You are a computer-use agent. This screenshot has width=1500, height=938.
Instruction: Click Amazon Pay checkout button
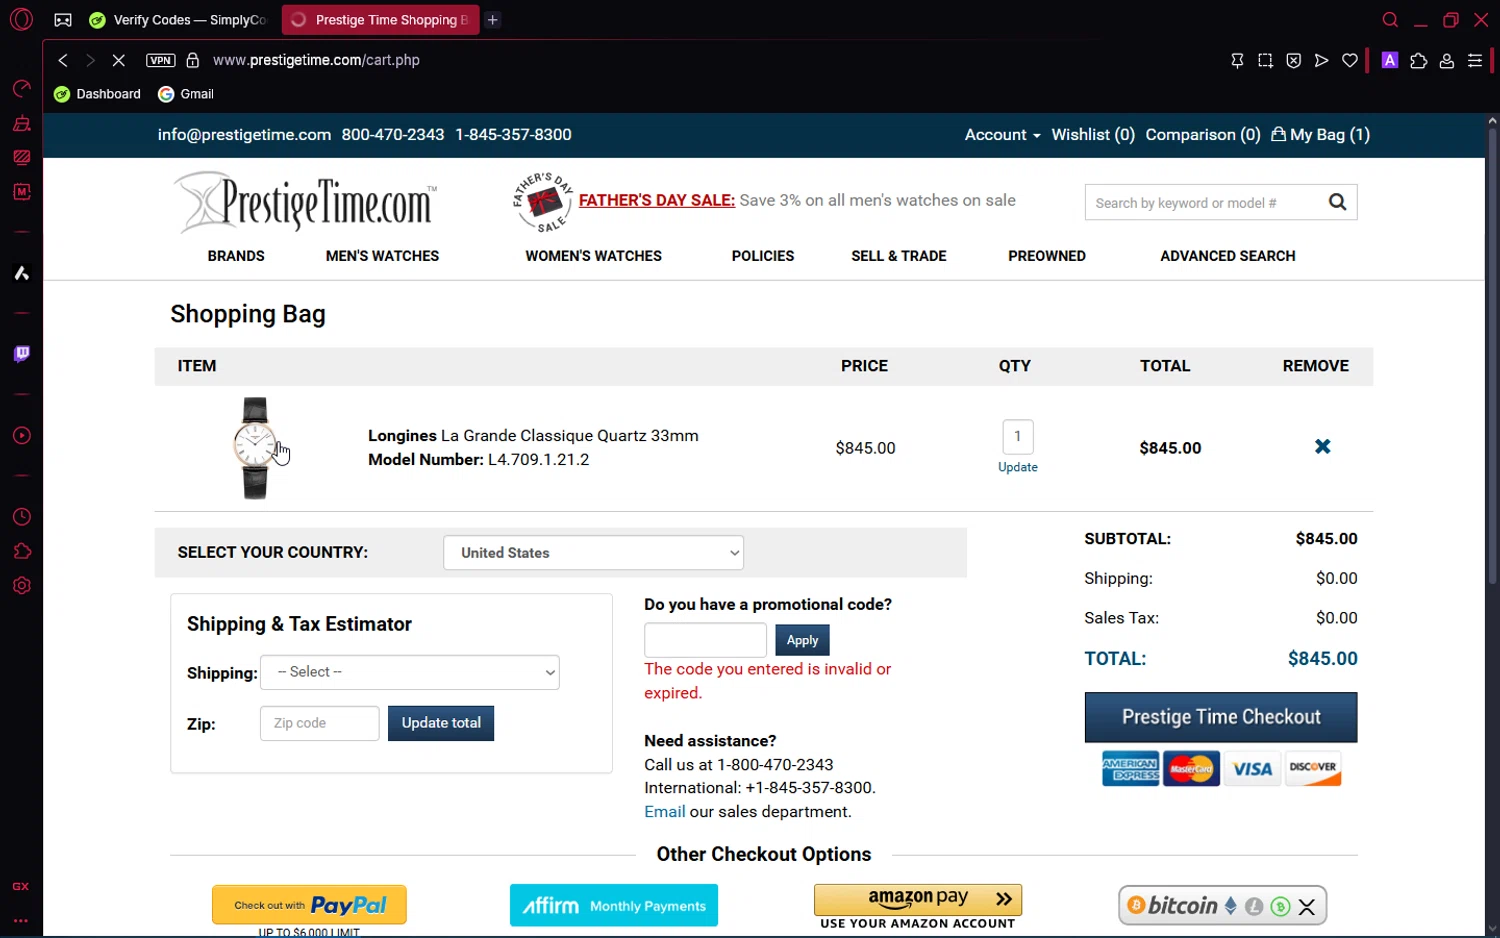point(918,899)
